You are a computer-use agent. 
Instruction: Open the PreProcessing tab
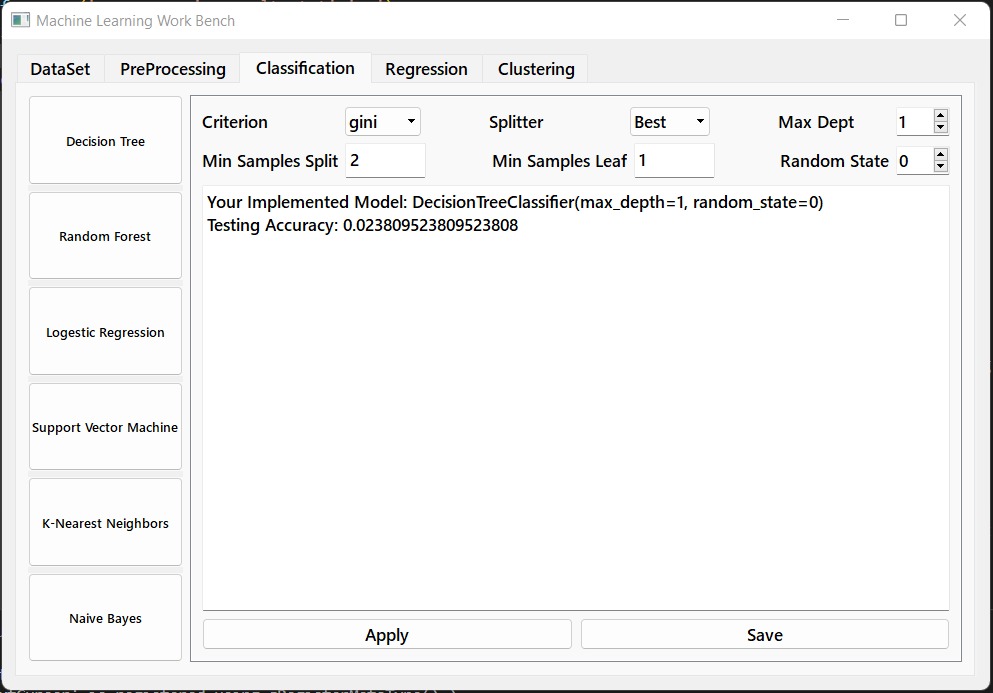(x=173, y=69)
